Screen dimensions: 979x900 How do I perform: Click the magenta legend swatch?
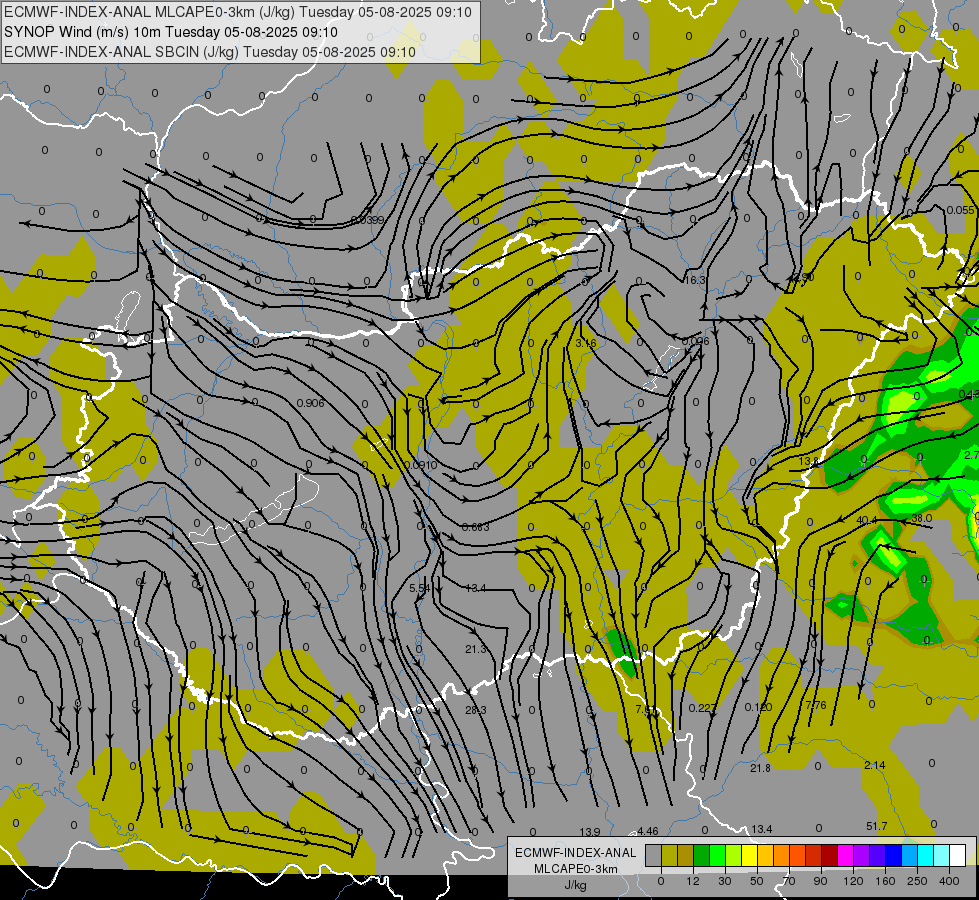846,855
